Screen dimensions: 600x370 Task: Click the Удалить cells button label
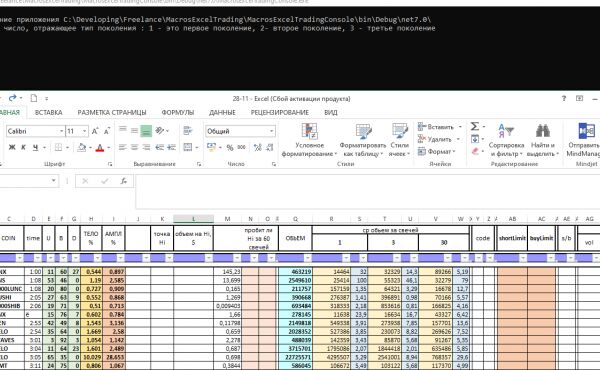pyautogui.click(x=440, y=139)
